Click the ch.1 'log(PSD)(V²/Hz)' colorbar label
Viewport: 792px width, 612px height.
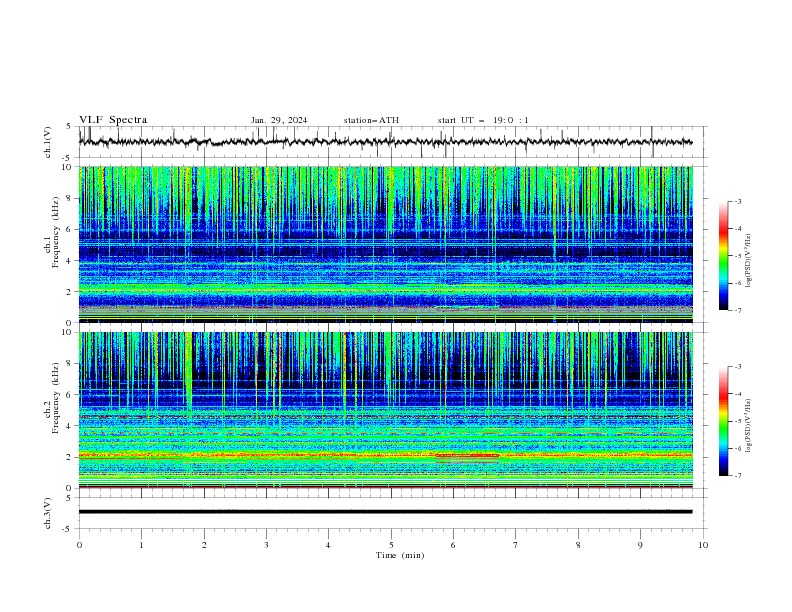[748, 261]
